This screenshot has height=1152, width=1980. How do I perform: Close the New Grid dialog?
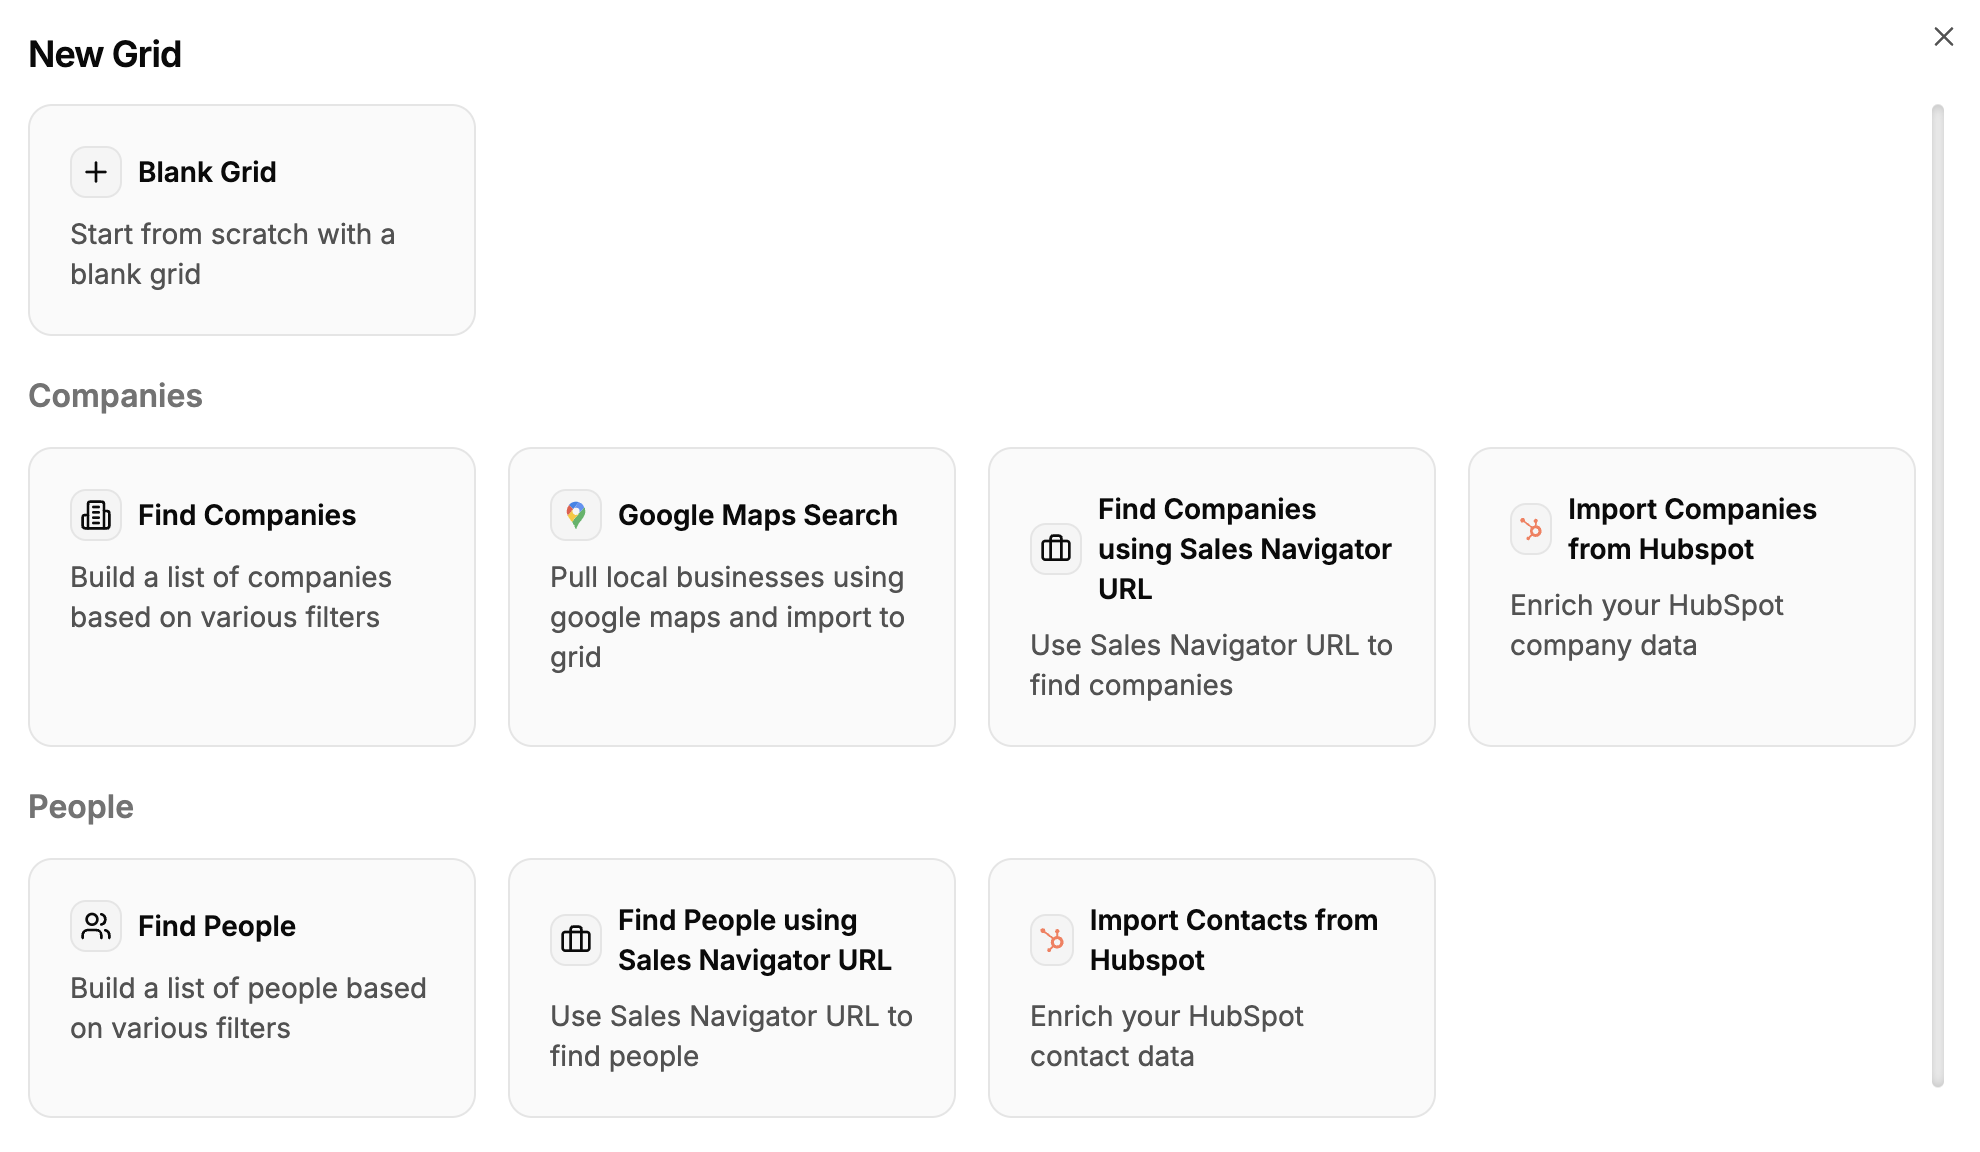1944,37
